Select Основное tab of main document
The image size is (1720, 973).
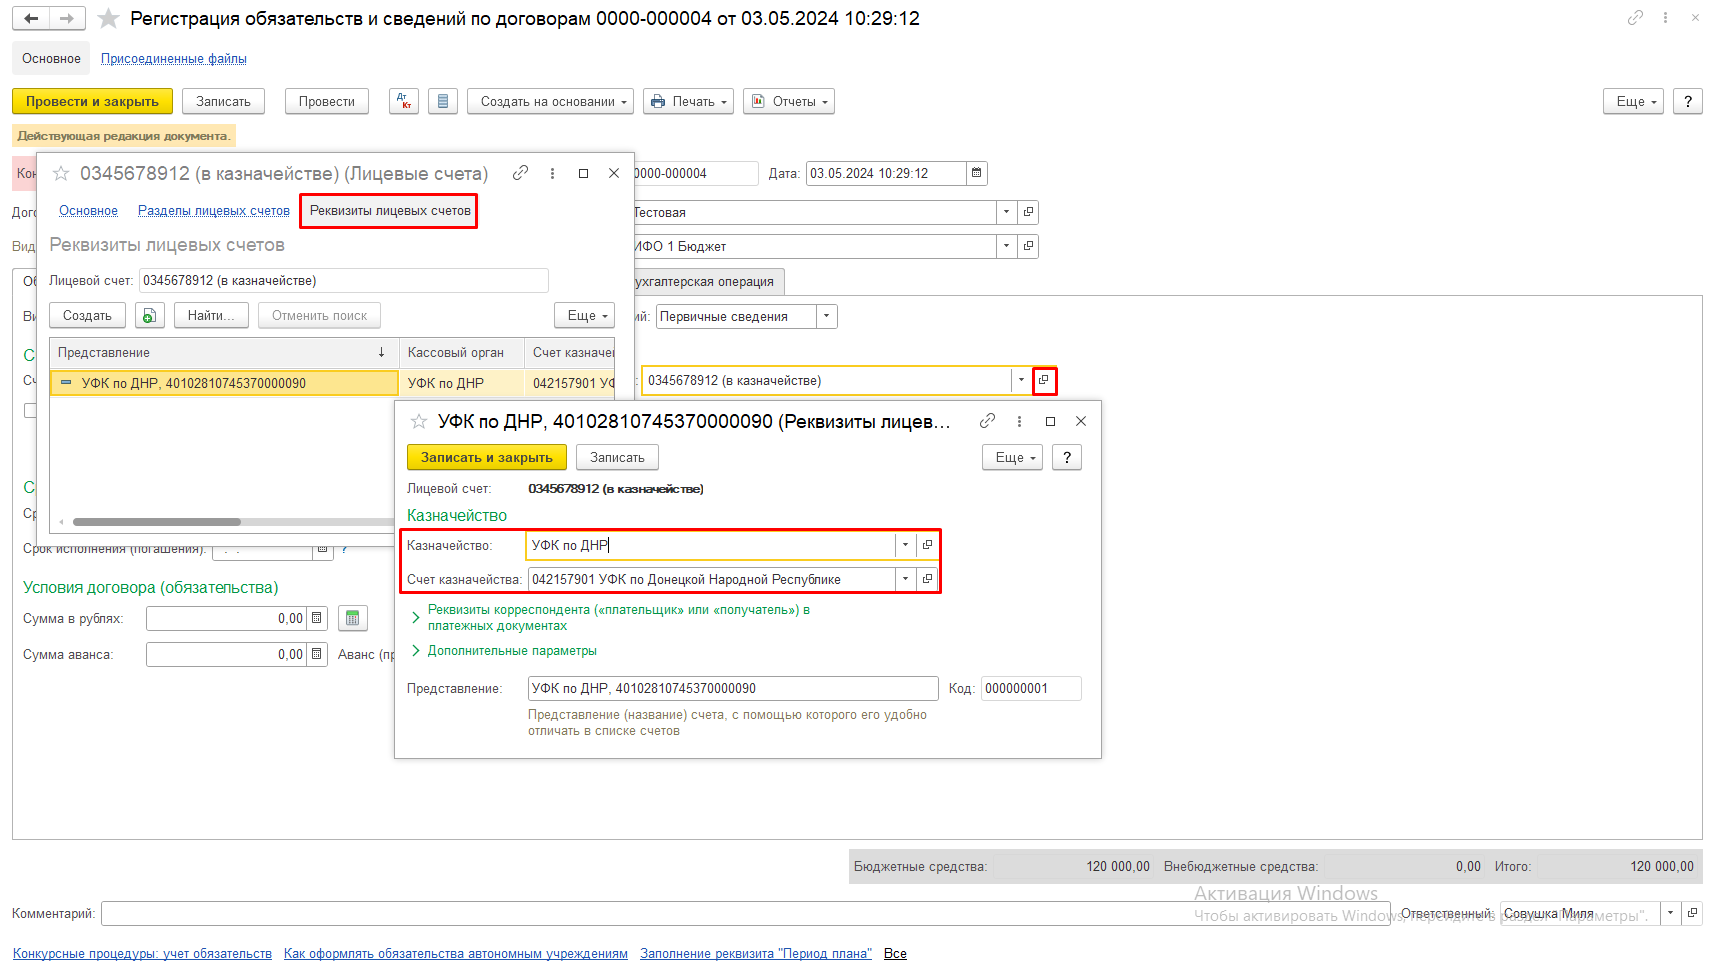pos(51,58)
